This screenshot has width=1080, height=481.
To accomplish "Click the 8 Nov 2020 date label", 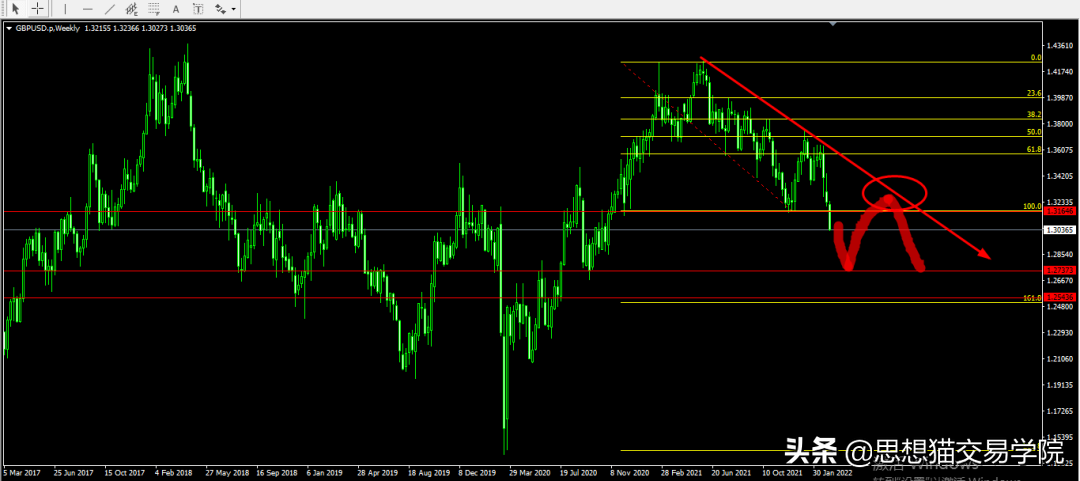I will coord(630,473).
